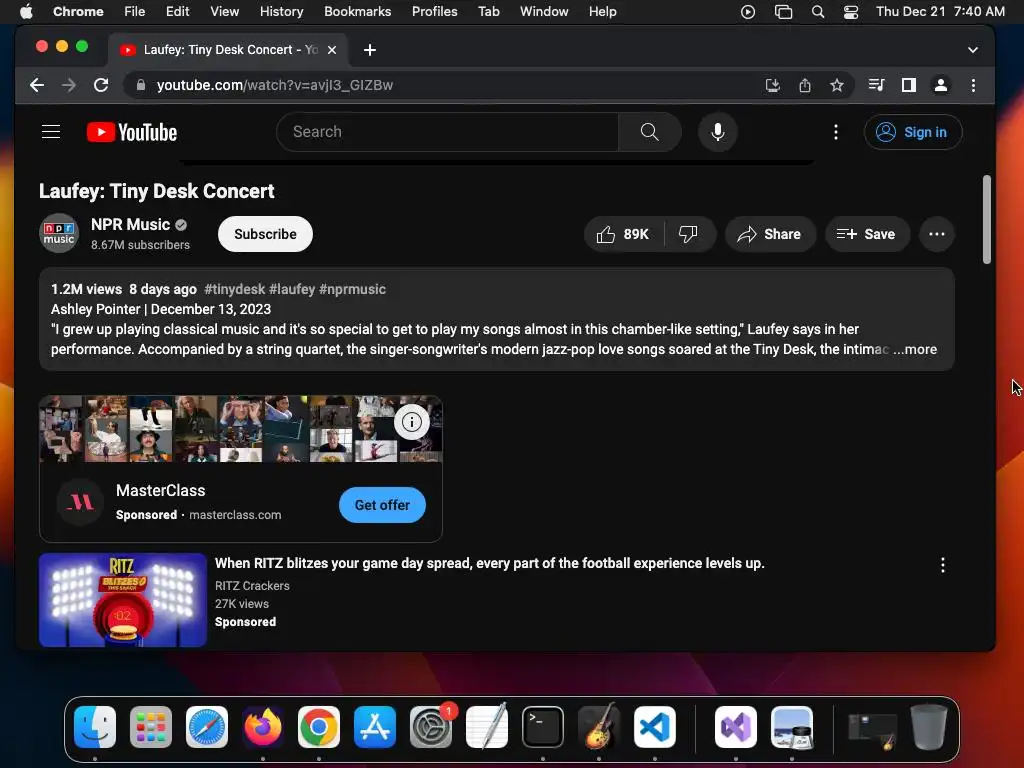Image resolution: width=1024 pixels, height=768 pixels.
Task: Open the Apple menu
Action: [26, 11]
